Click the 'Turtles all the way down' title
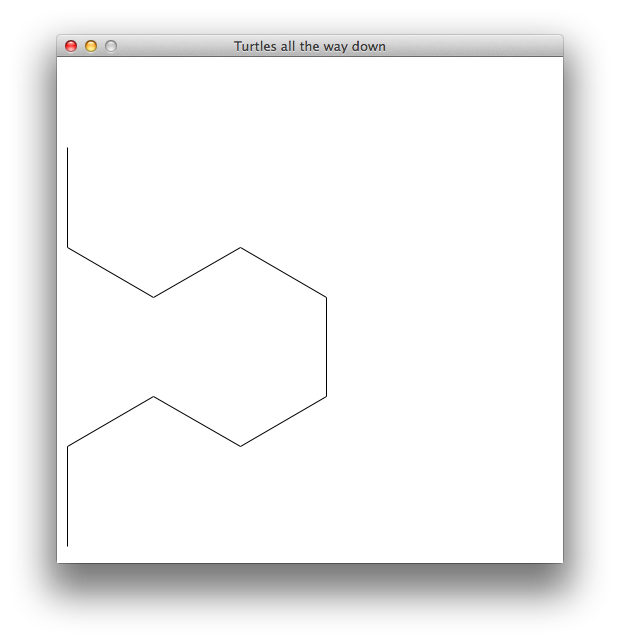 click(x=310, y=47)
